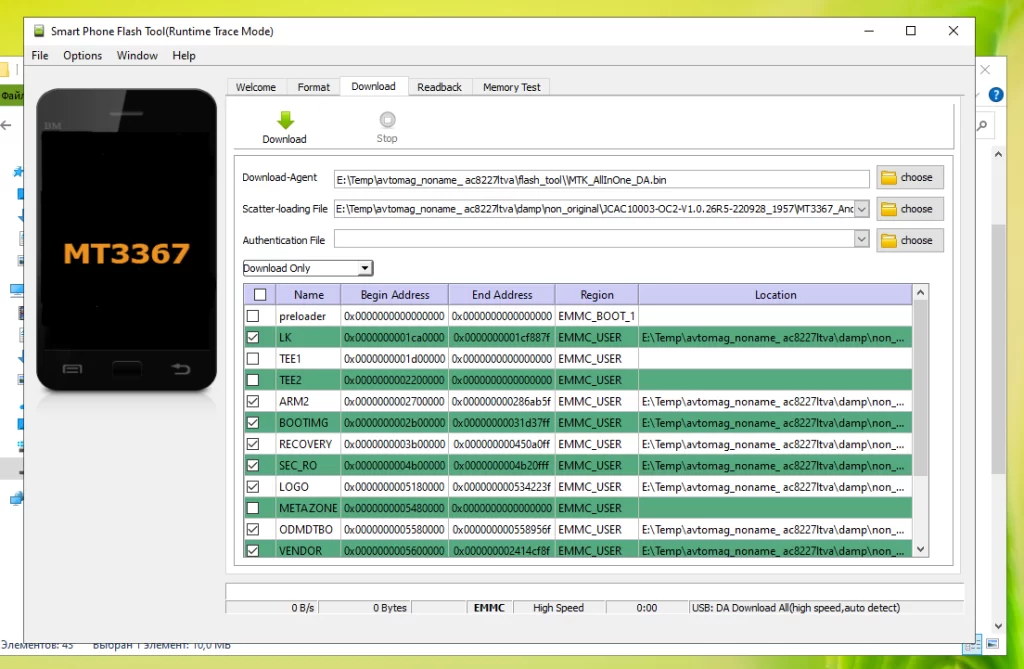Click the Name column header
Viewport: 1024px width, 669px height.
pos(308,295)
